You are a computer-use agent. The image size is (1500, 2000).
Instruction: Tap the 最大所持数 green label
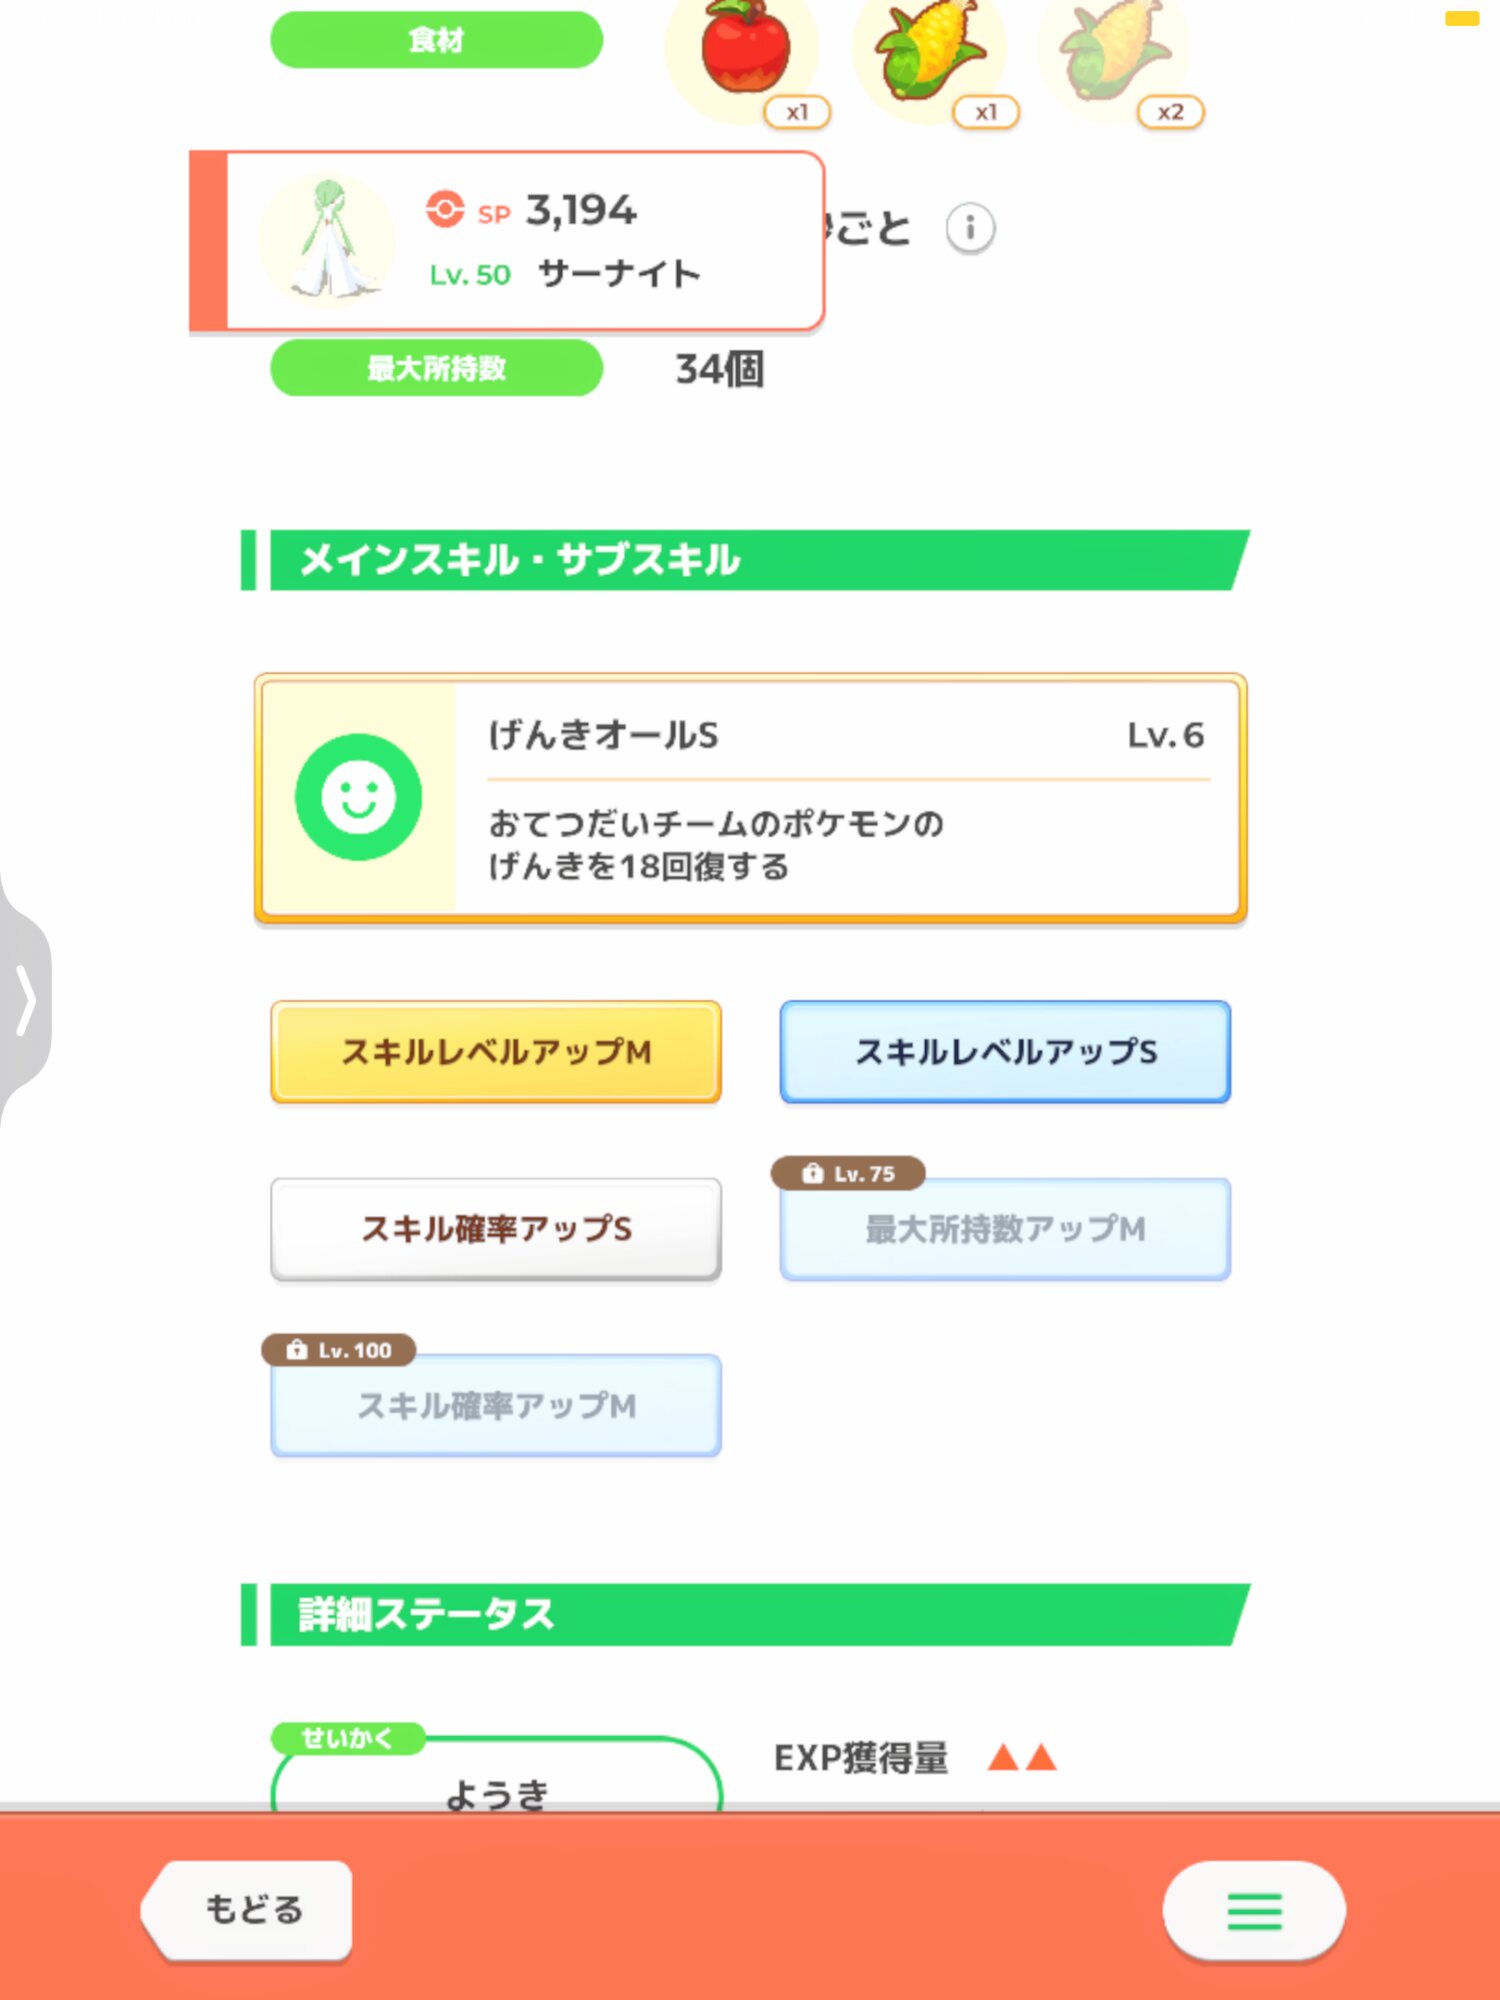(x=436, y=368)
